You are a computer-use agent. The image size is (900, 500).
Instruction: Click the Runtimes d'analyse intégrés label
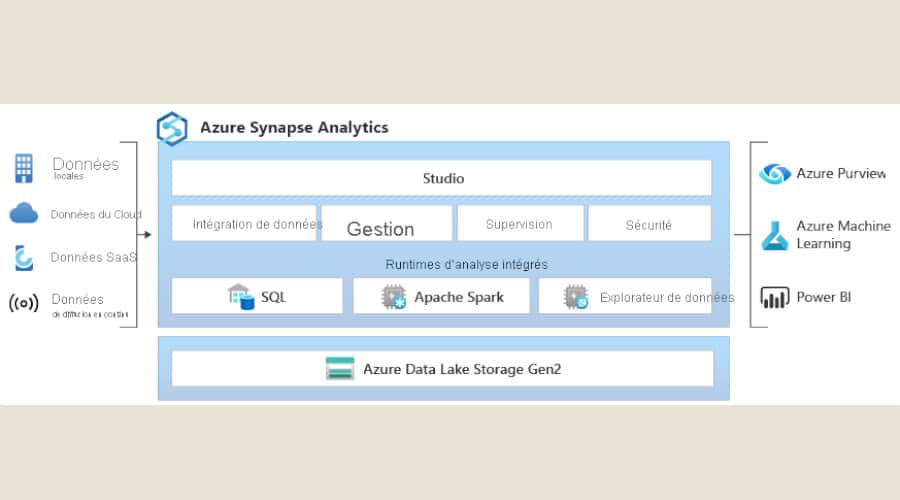click(x=466, y=264)
